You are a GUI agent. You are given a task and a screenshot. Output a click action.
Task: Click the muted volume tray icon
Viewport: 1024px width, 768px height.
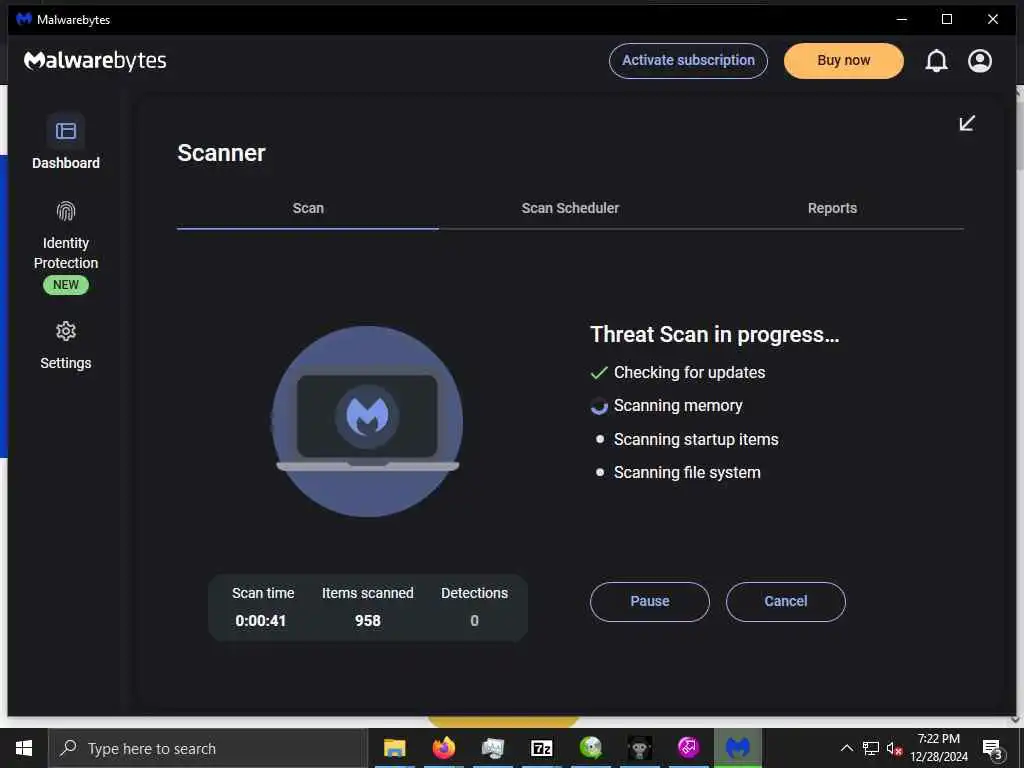point(894,748)
